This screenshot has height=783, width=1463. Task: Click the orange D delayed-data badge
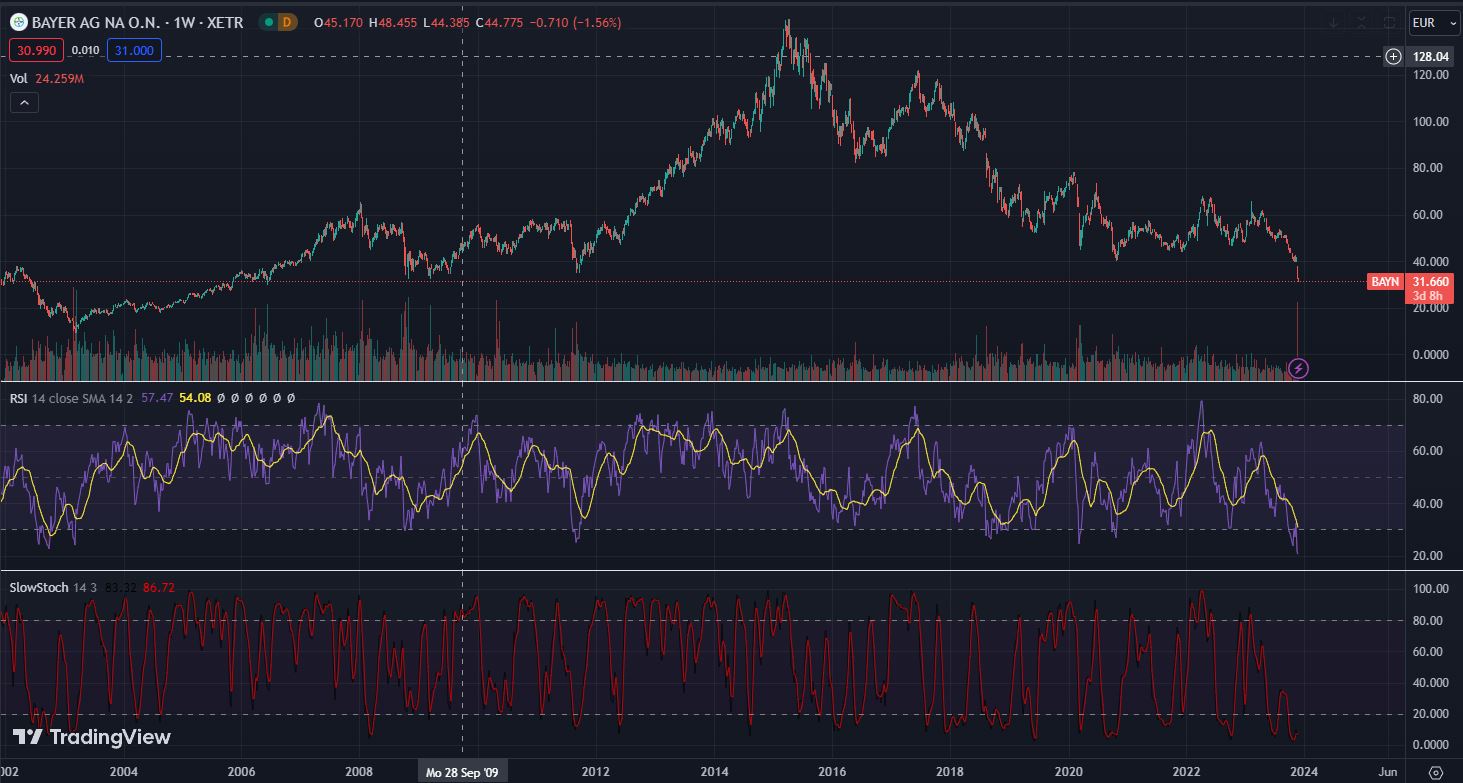(x=287, y=22)
